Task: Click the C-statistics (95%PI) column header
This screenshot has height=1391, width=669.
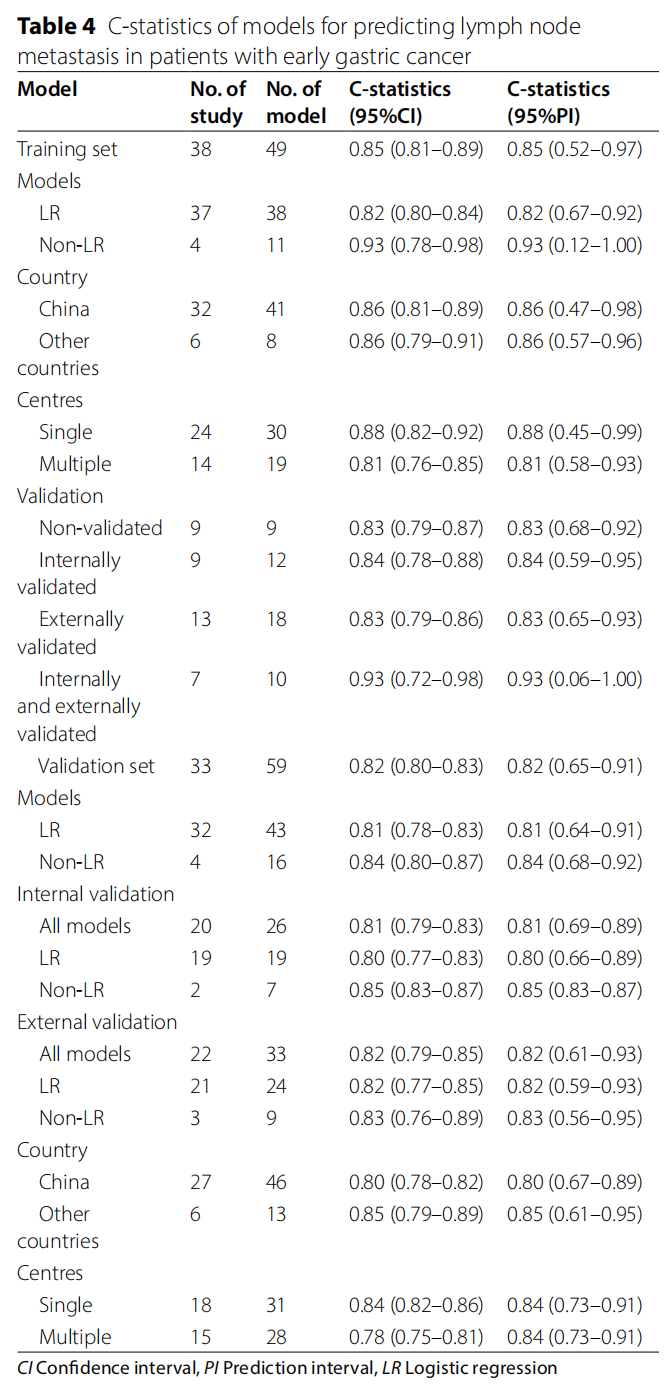Action: pos(558,102)
